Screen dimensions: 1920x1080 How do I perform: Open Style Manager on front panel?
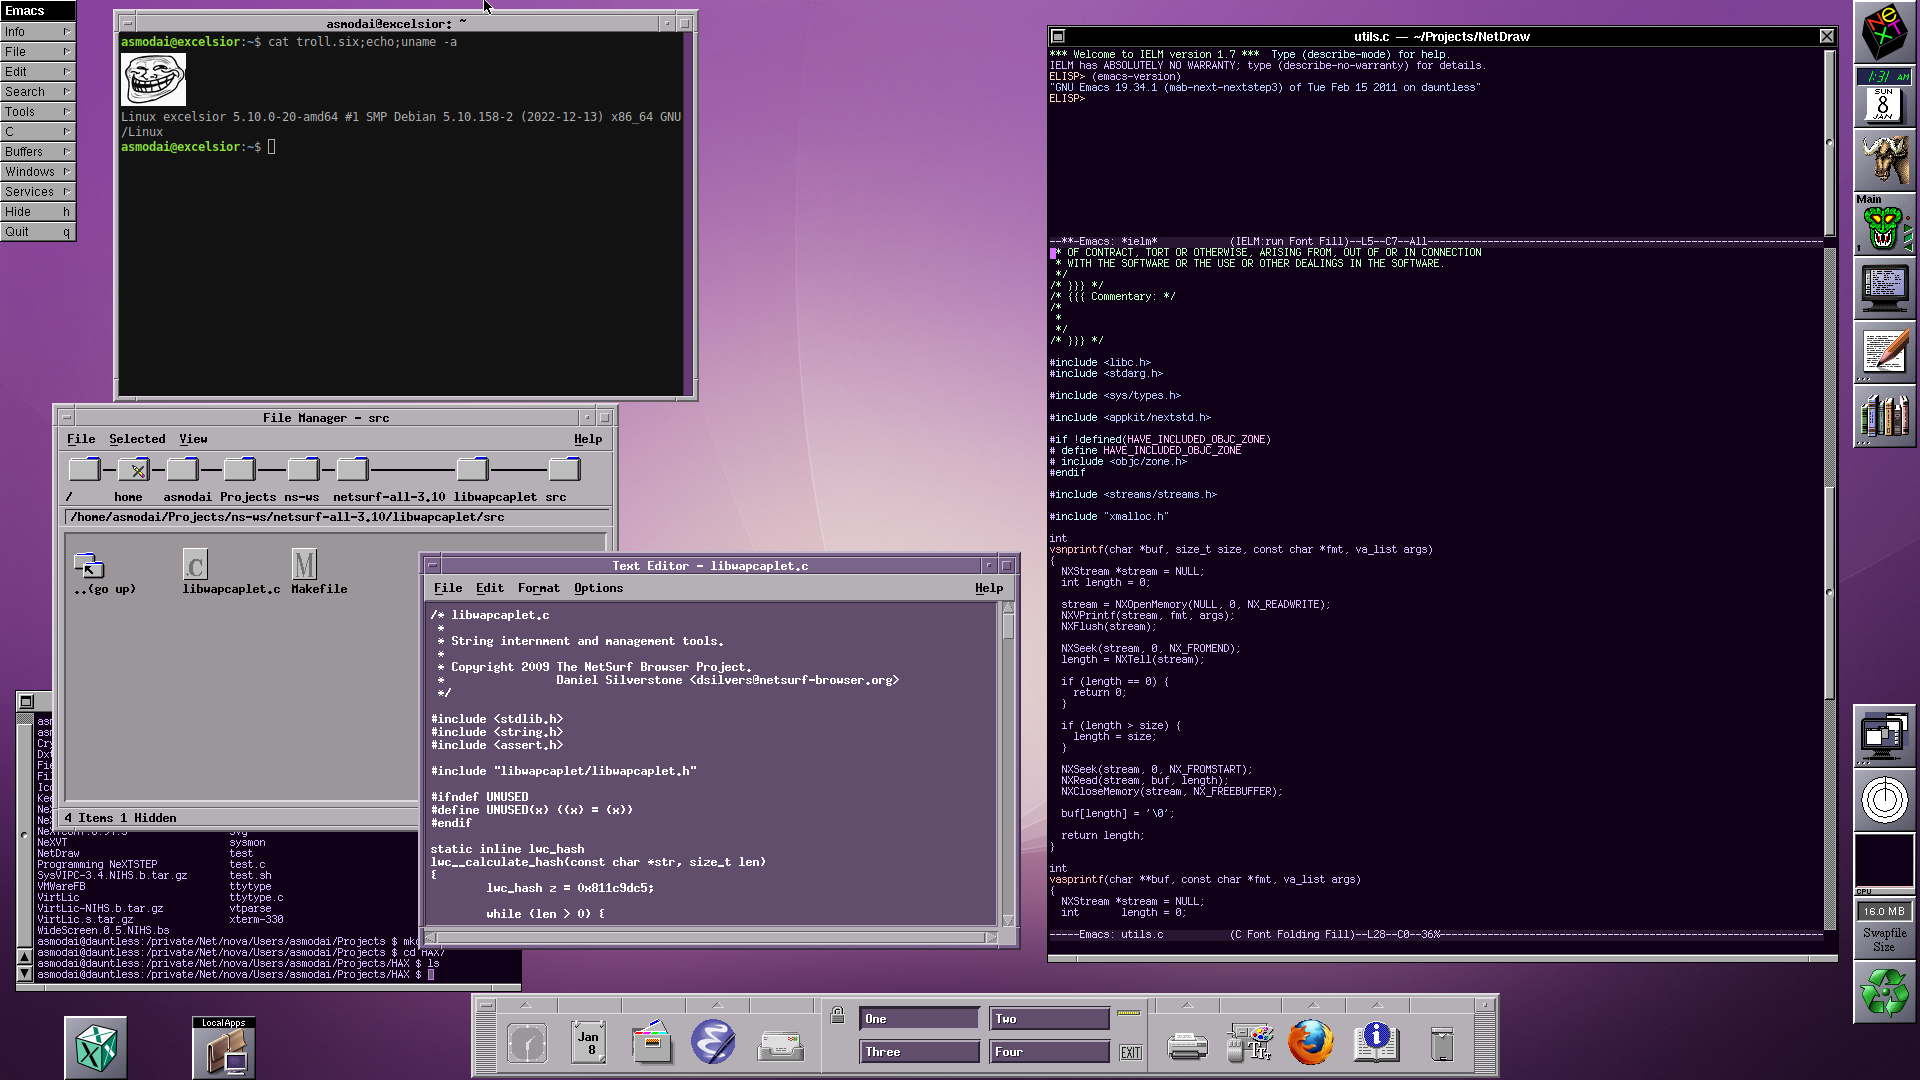click(x=1249, y=1044)
